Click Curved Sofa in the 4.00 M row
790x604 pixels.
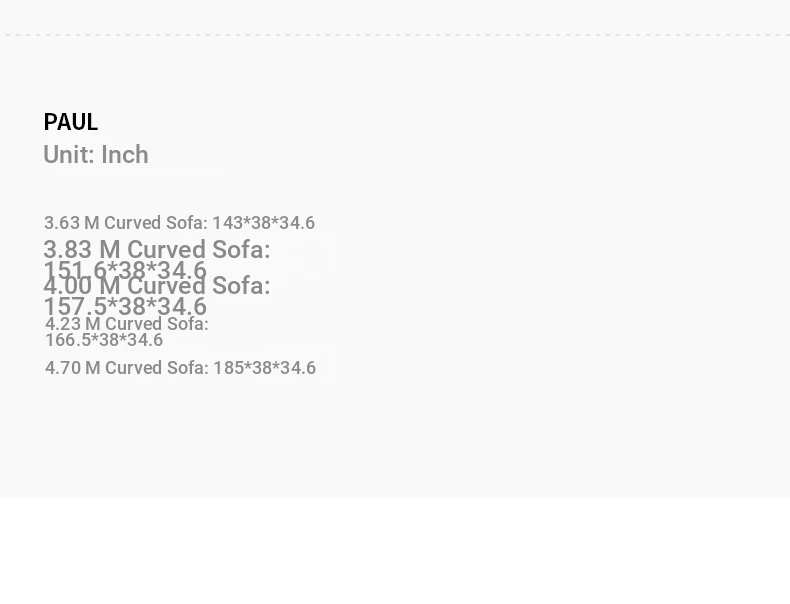click(x=198, y=285)
